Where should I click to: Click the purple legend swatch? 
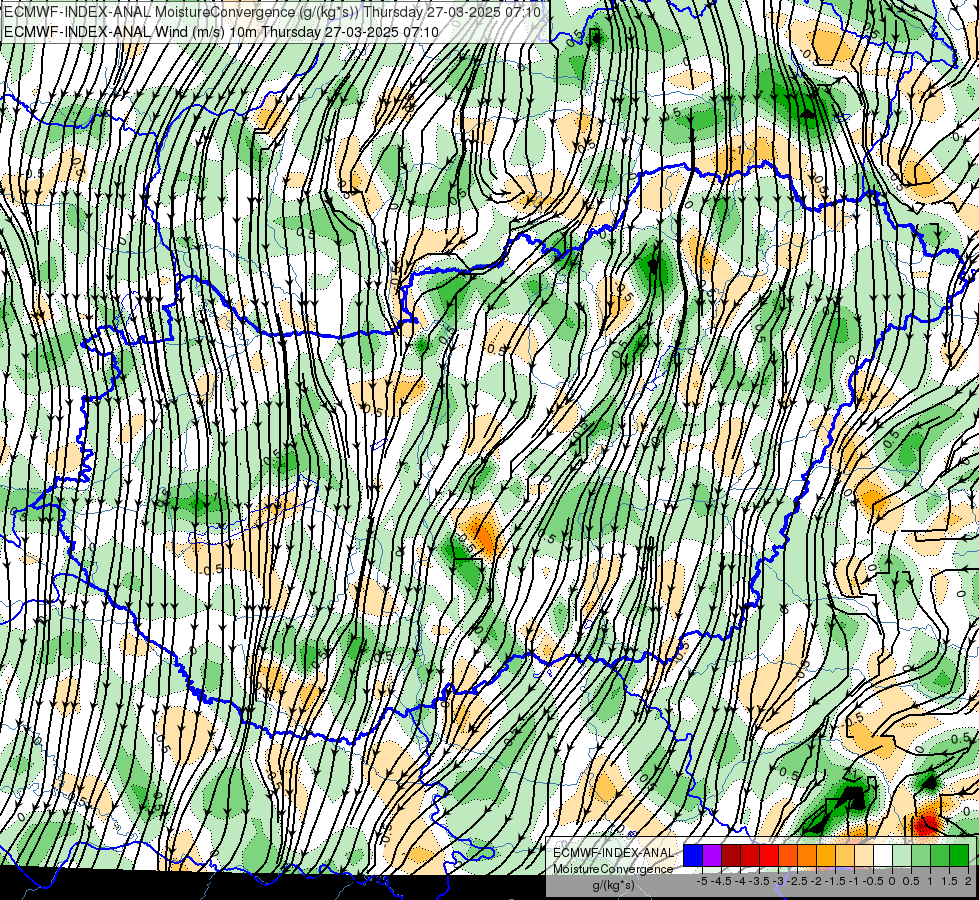[712, 855]
